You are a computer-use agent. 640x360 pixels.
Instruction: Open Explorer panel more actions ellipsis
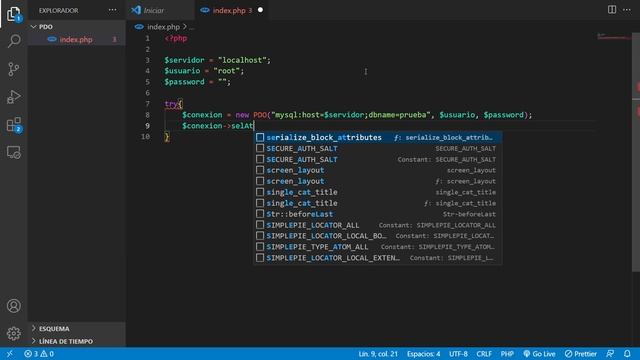tap(112, 10)
